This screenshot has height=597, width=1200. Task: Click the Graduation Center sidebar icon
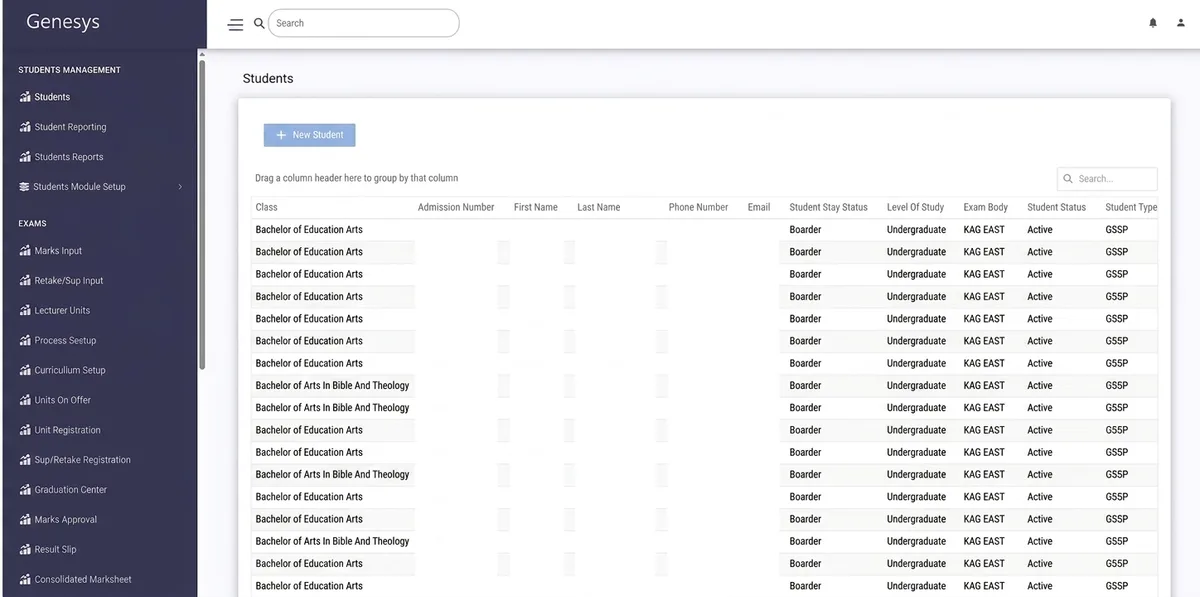click(x=25, y=490)
